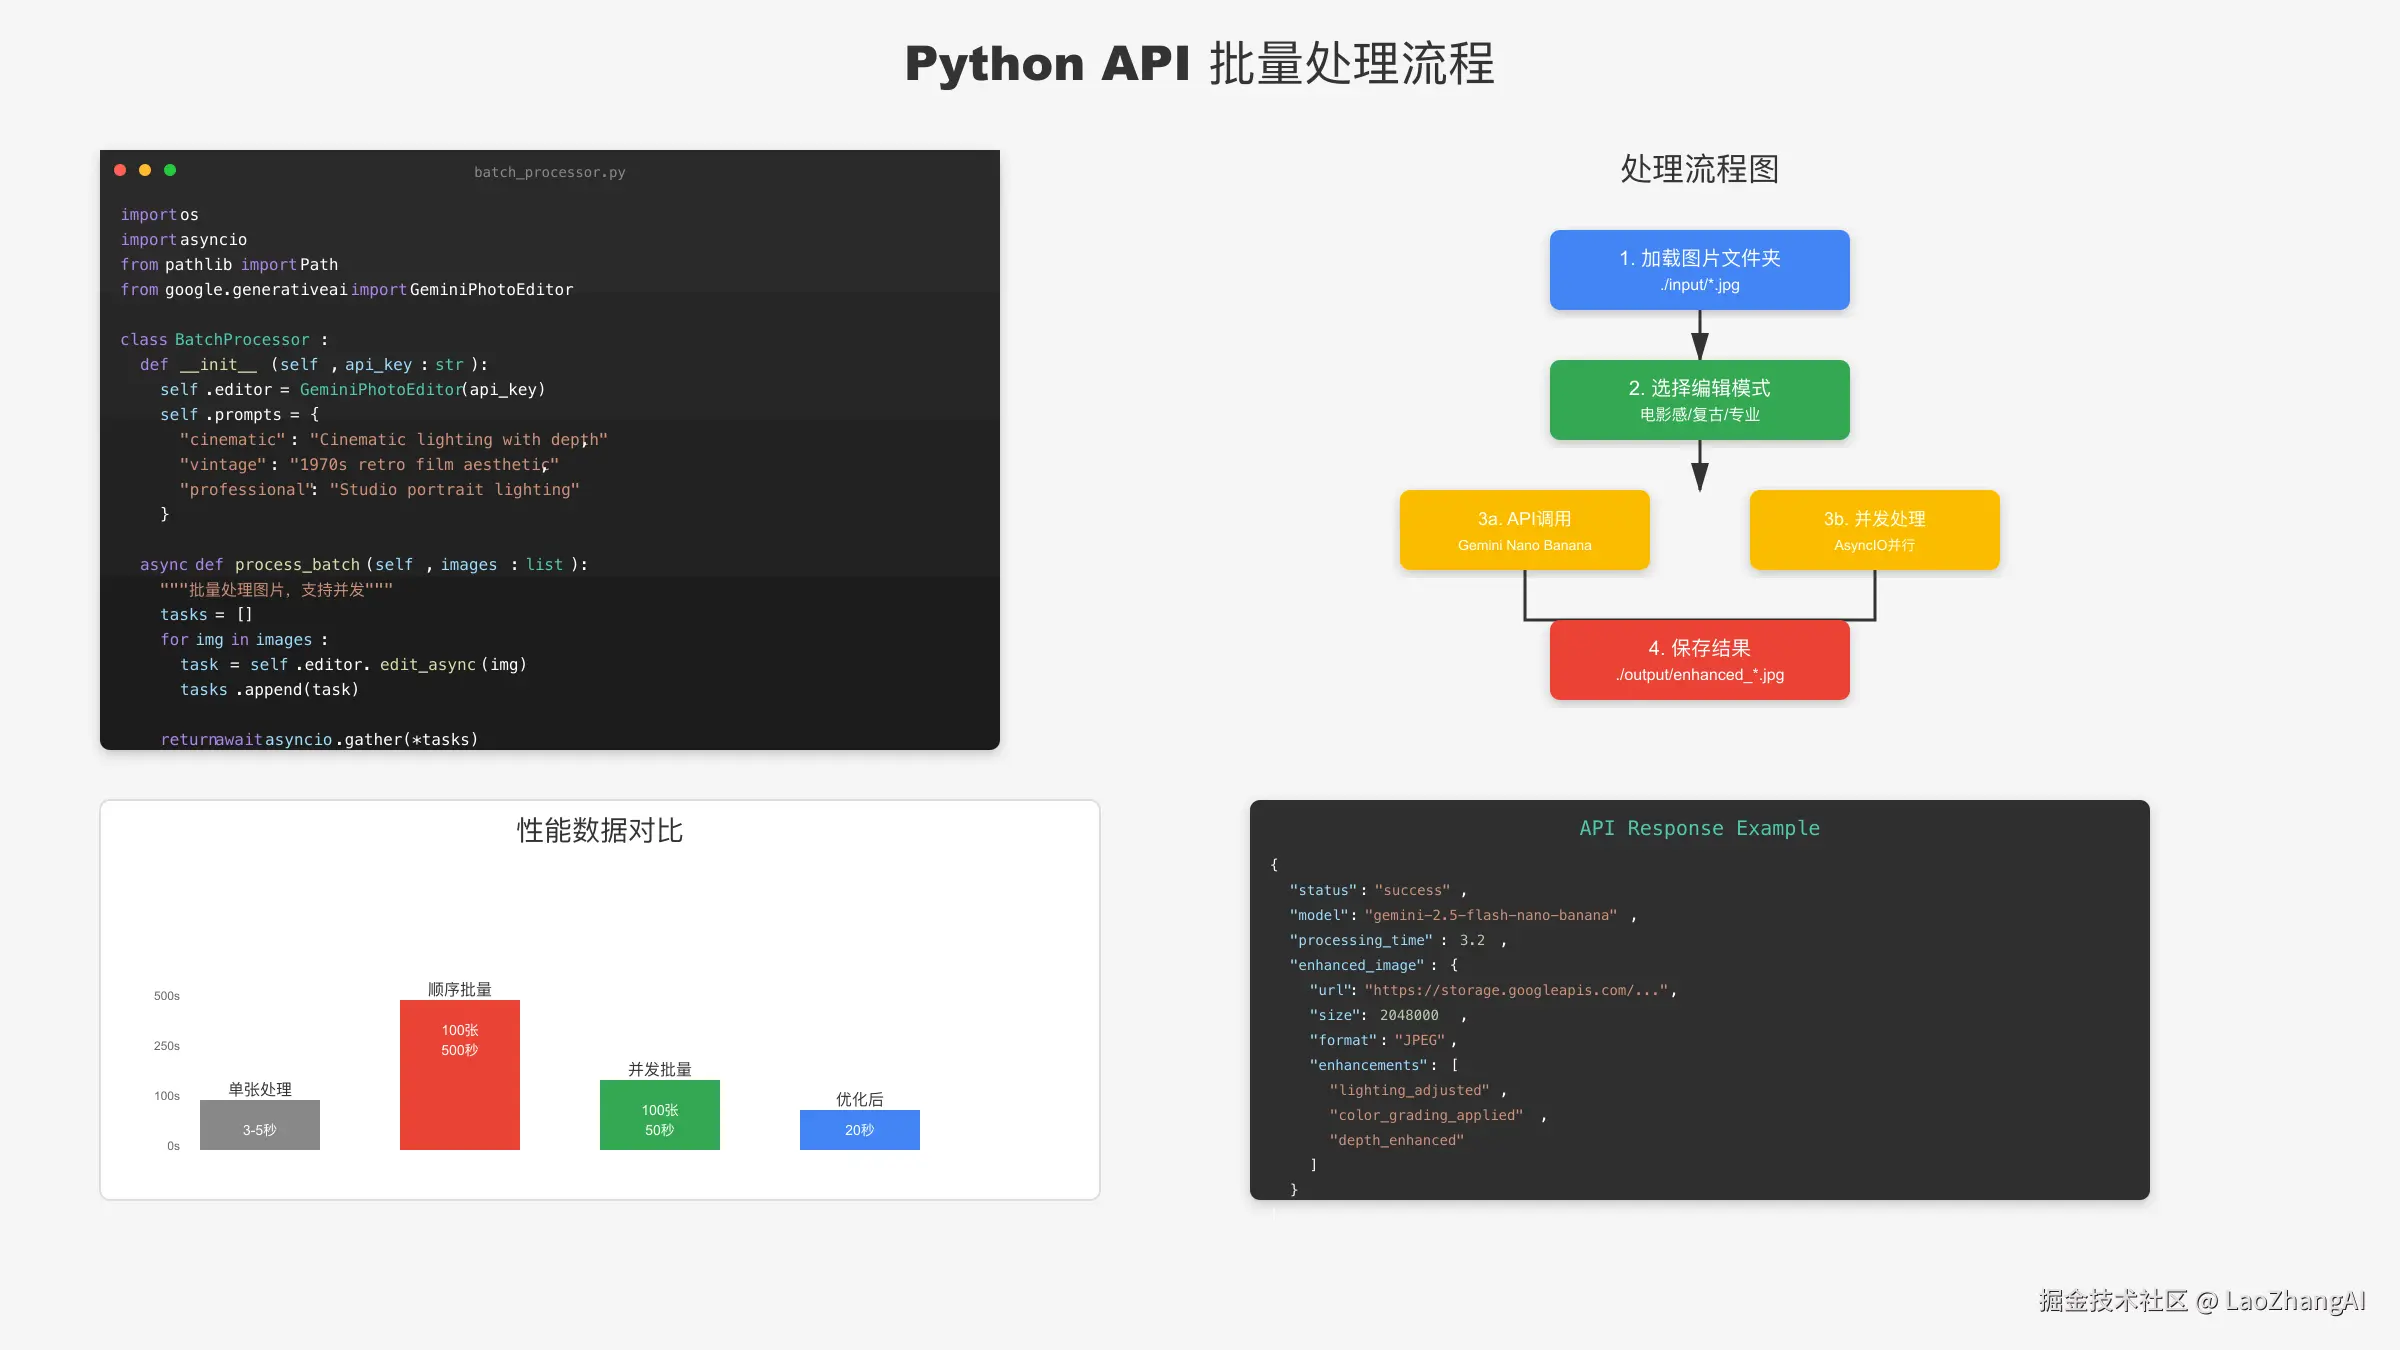
Task: Select the green '并发批量' bar
Action: coord(659,1114)
